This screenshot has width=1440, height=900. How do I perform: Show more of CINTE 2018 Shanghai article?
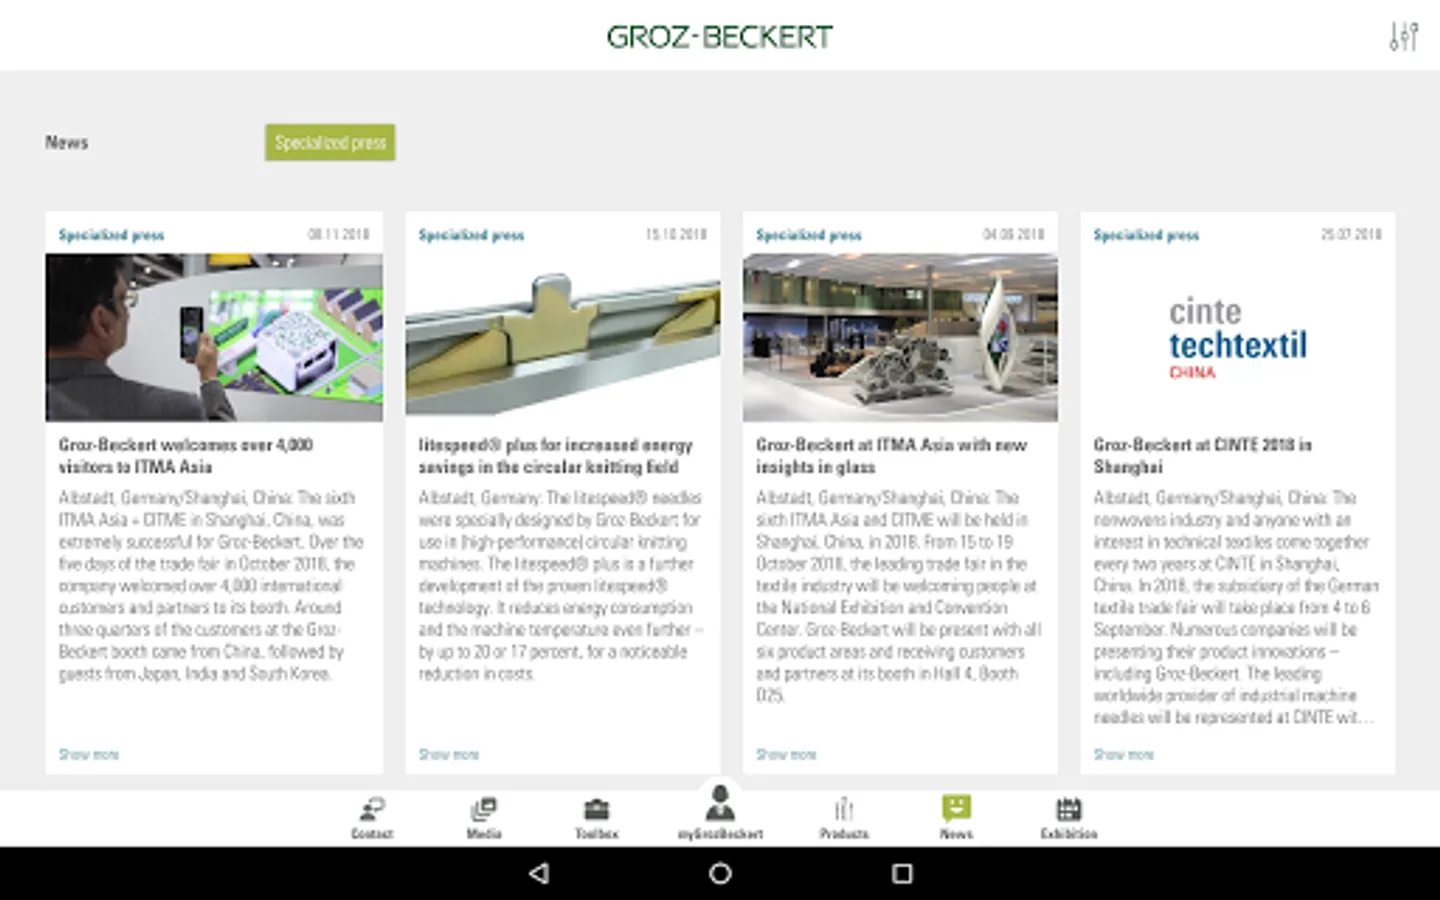pyautogui.click(x=1124, y=754)
